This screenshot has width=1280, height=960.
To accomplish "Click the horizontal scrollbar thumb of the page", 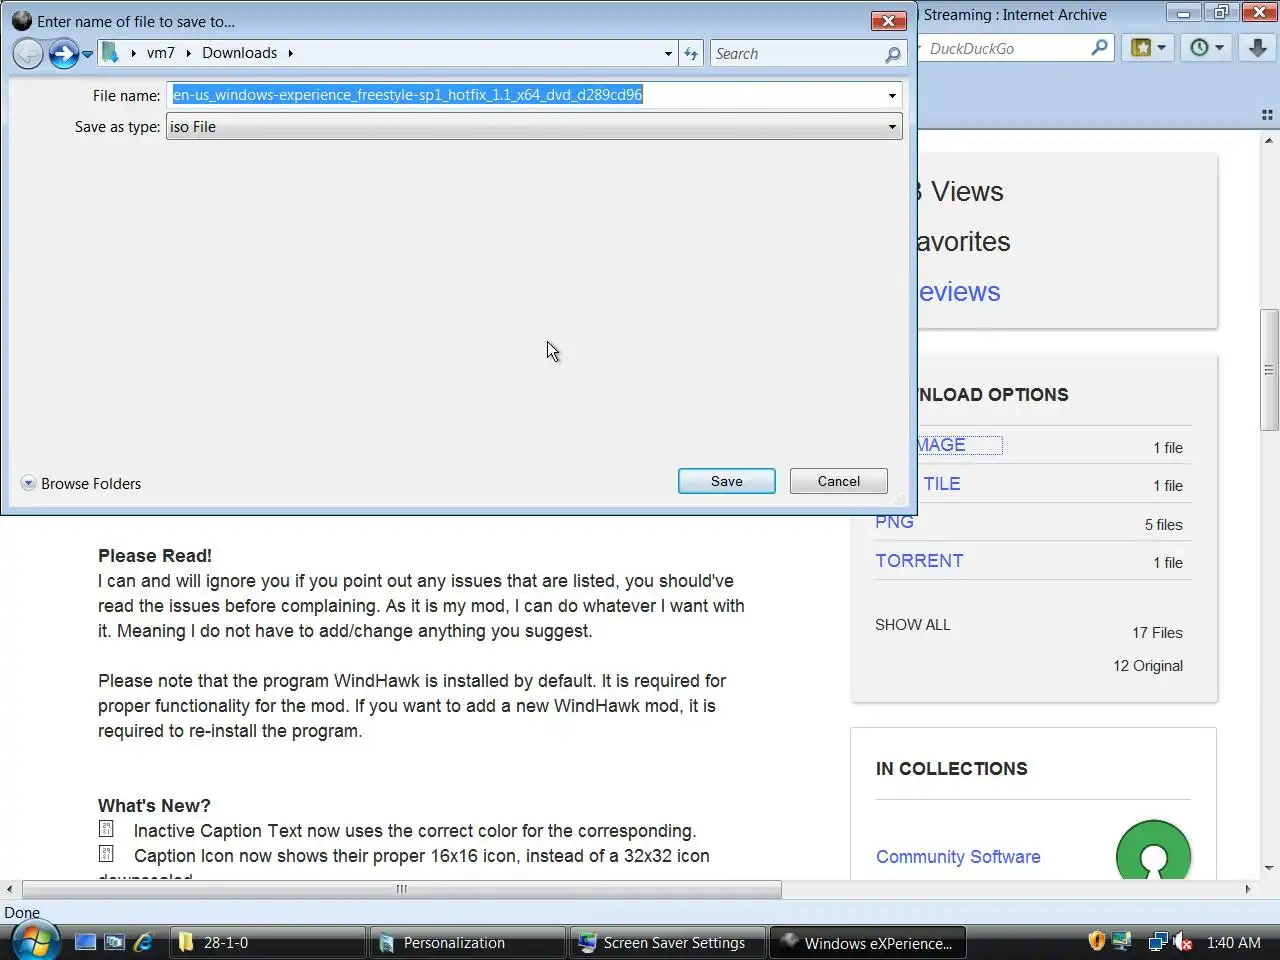I will pos(401,889).
